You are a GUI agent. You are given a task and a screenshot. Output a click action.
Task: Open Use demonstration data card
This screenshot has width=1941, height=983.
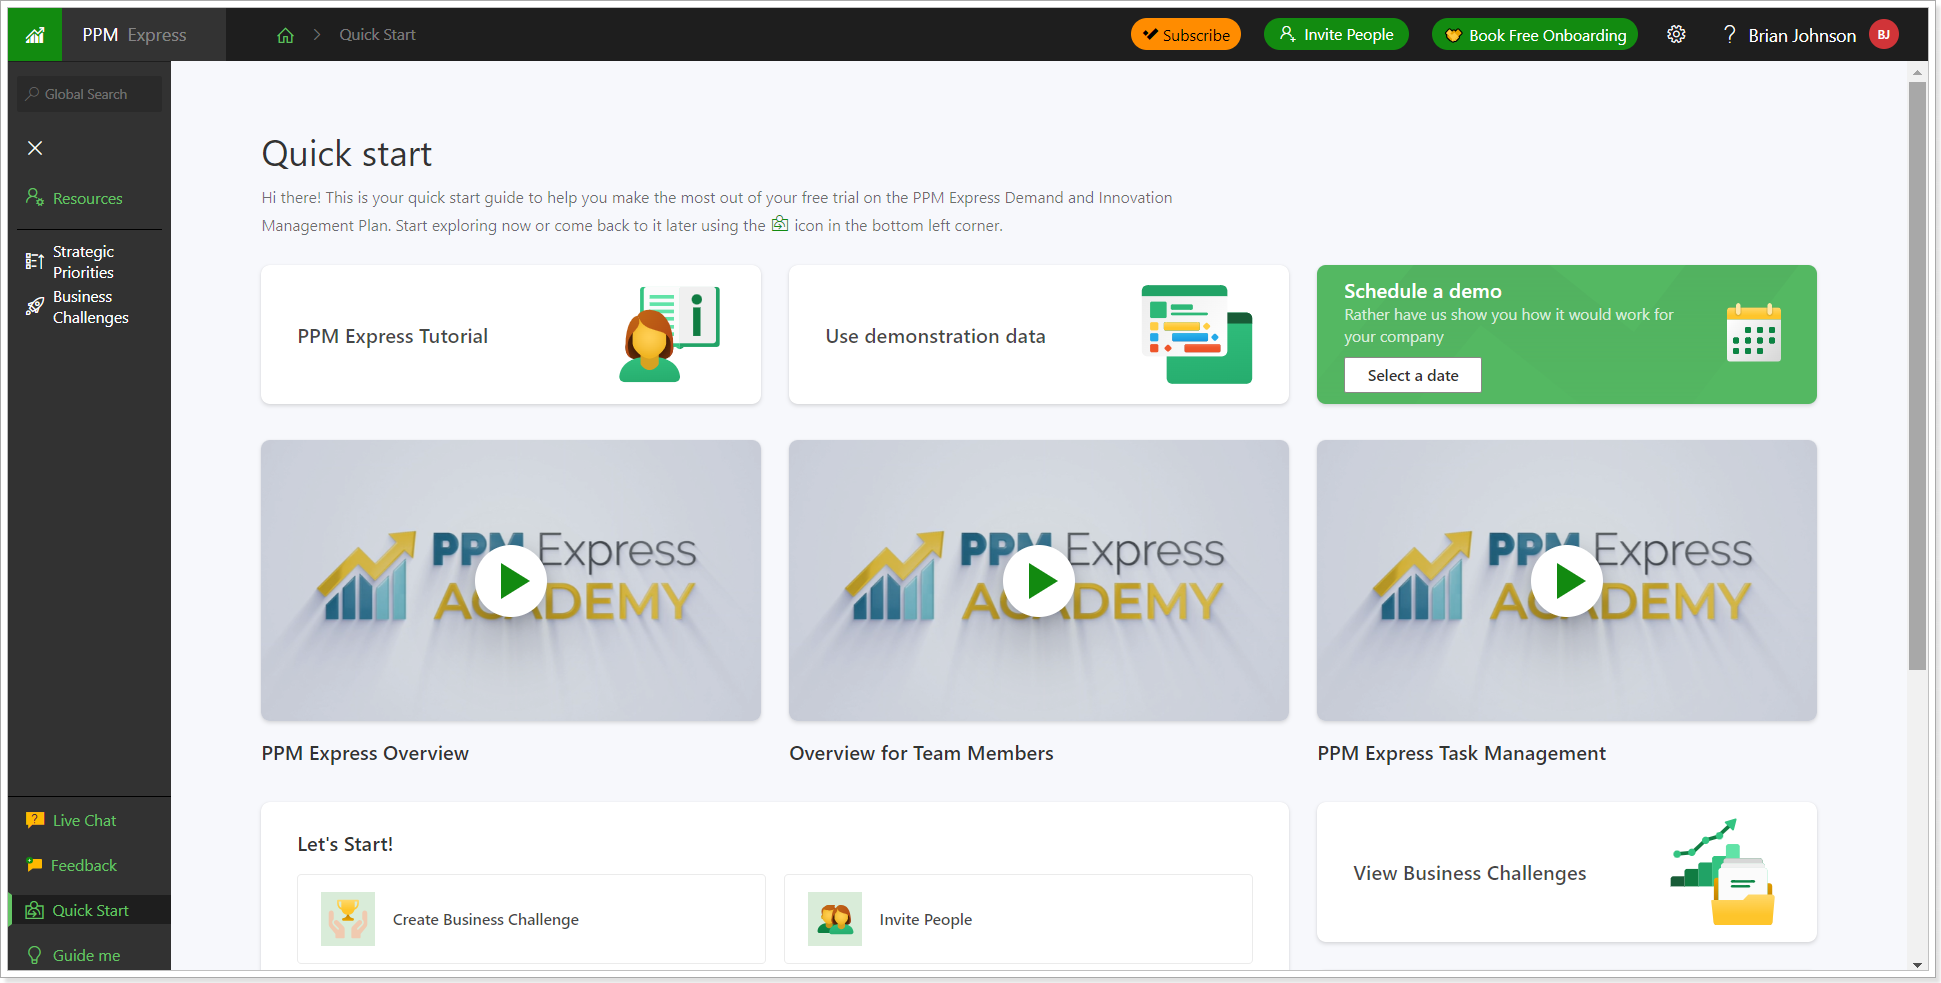1039,335
